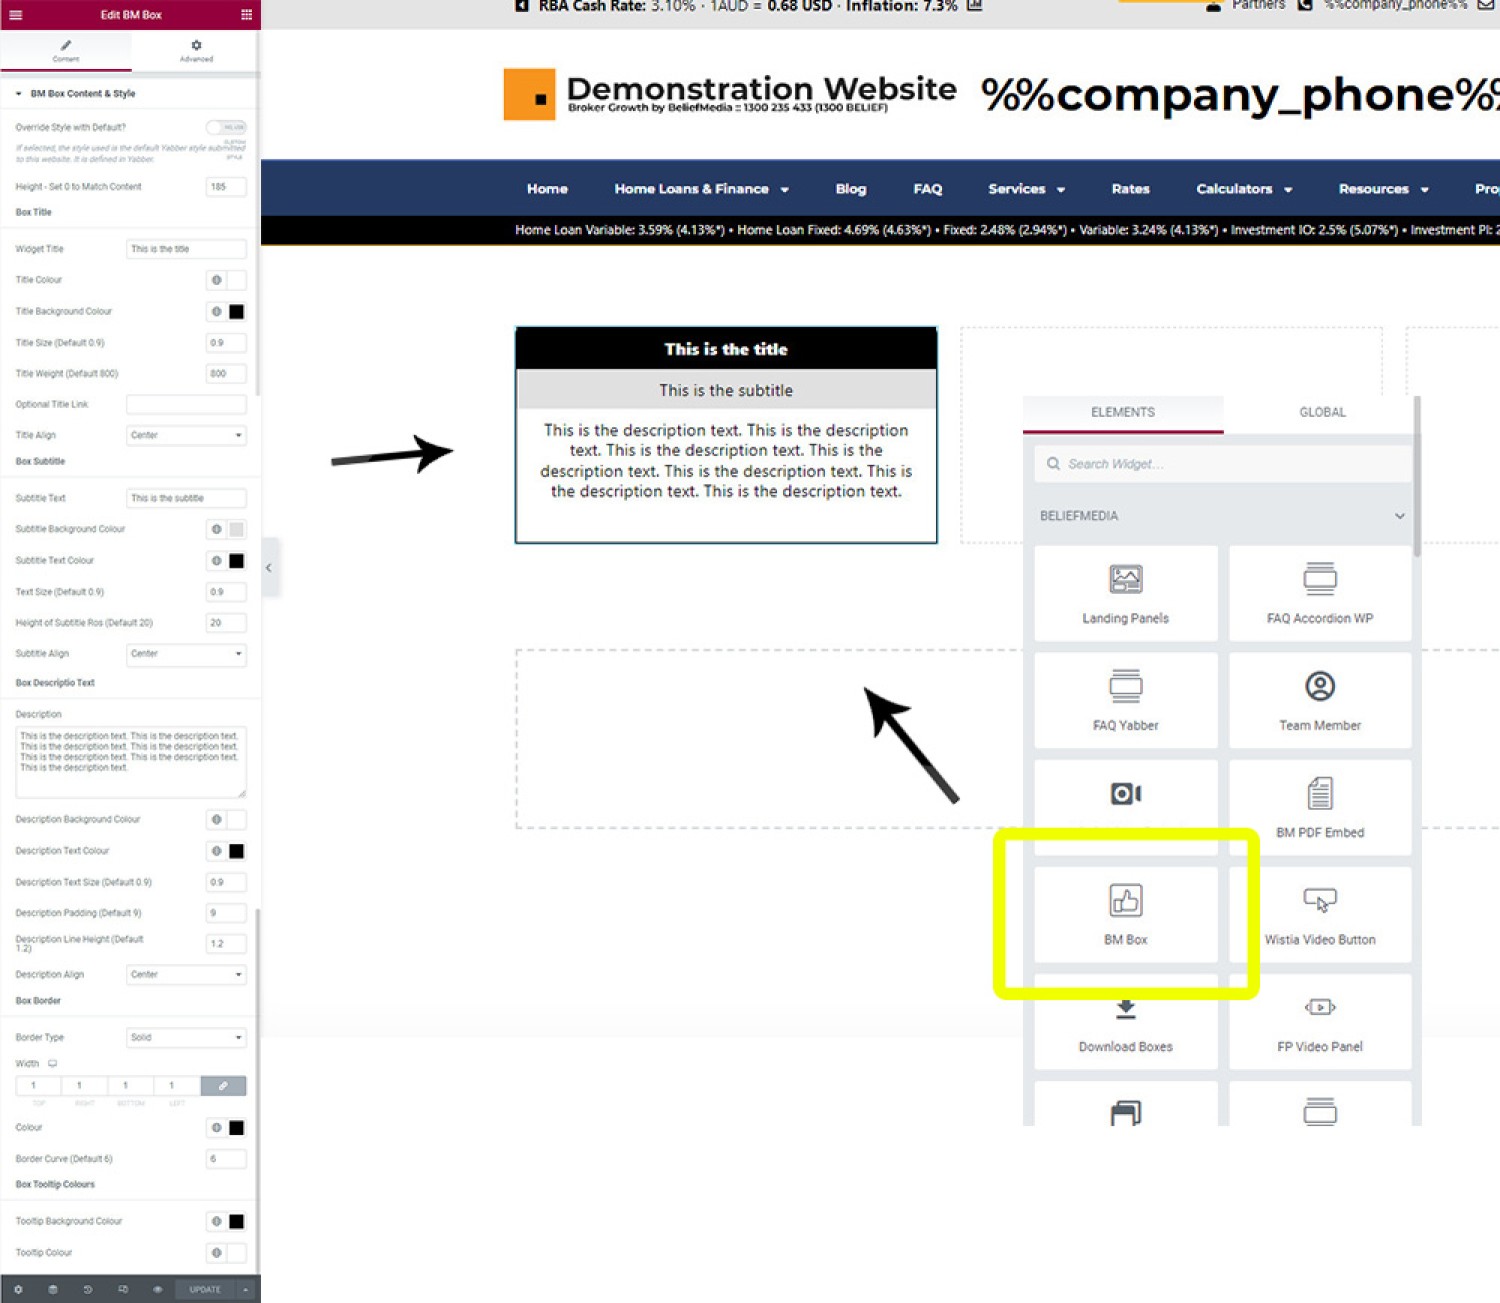Click the preview eye icon in bottom toolbar
Viewport: 1500px width, 1303px height.
tap(157, 1289)
